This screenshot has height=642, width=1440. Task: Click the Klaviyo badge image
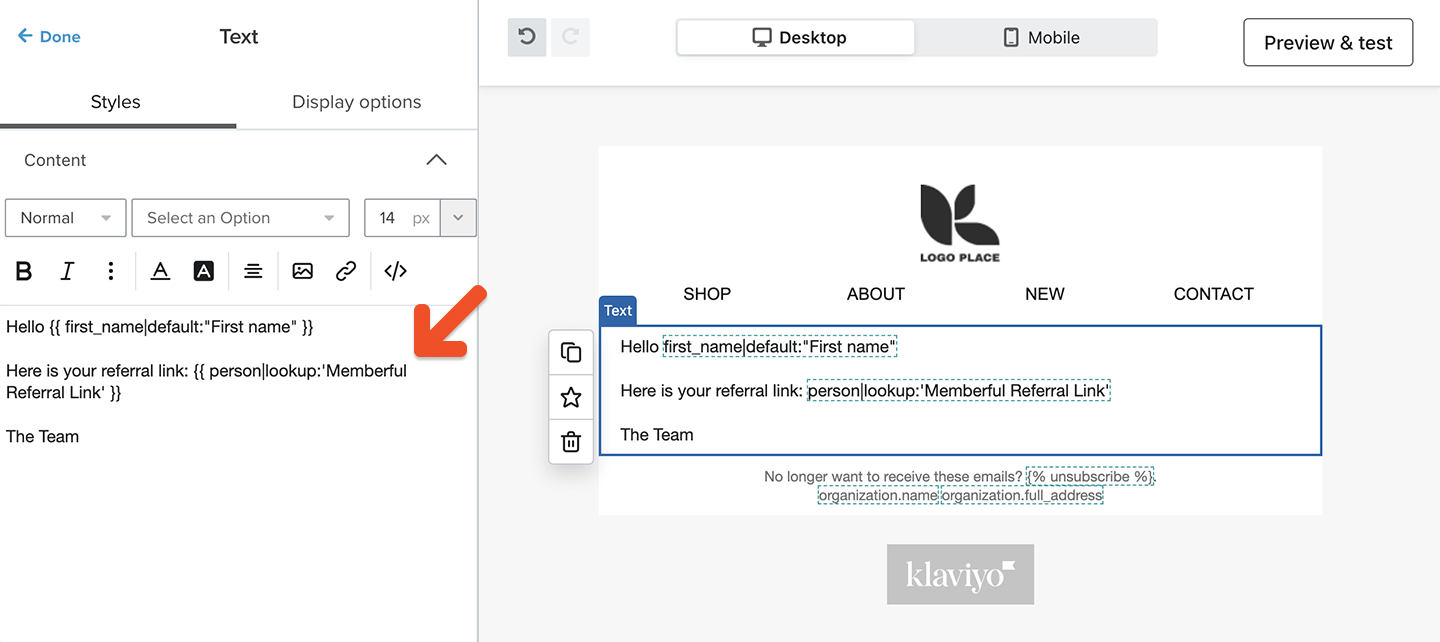[960, 574]
